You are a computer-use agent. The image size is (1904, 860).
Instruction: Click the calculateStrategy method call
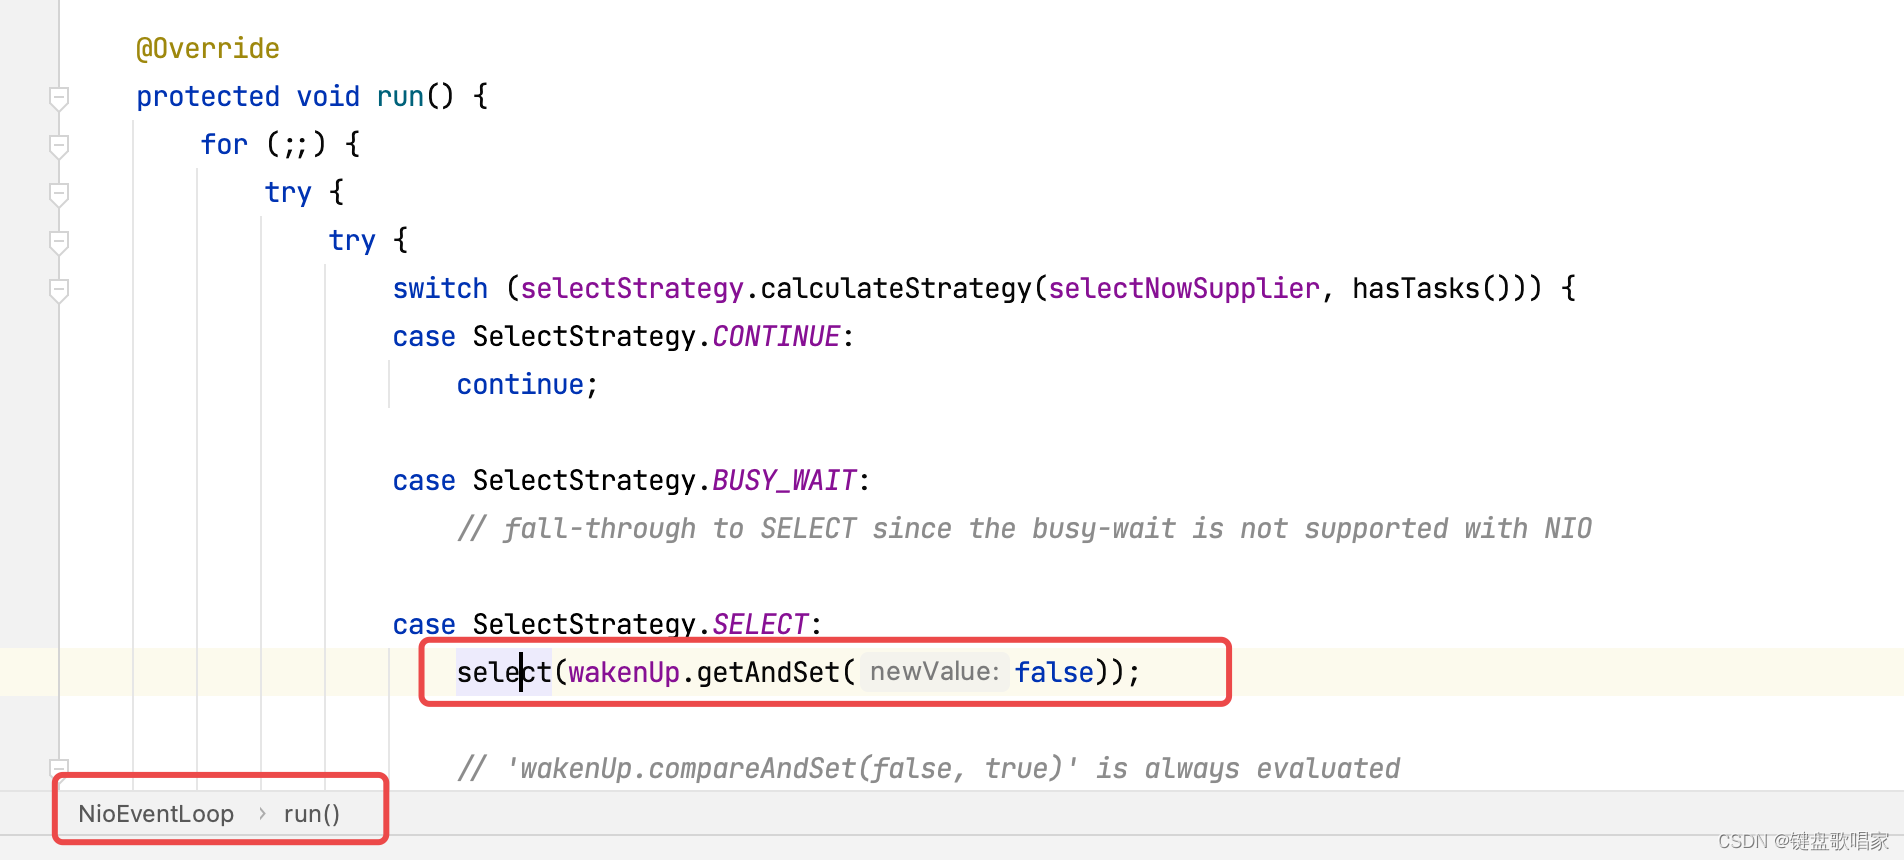point(896,289)
